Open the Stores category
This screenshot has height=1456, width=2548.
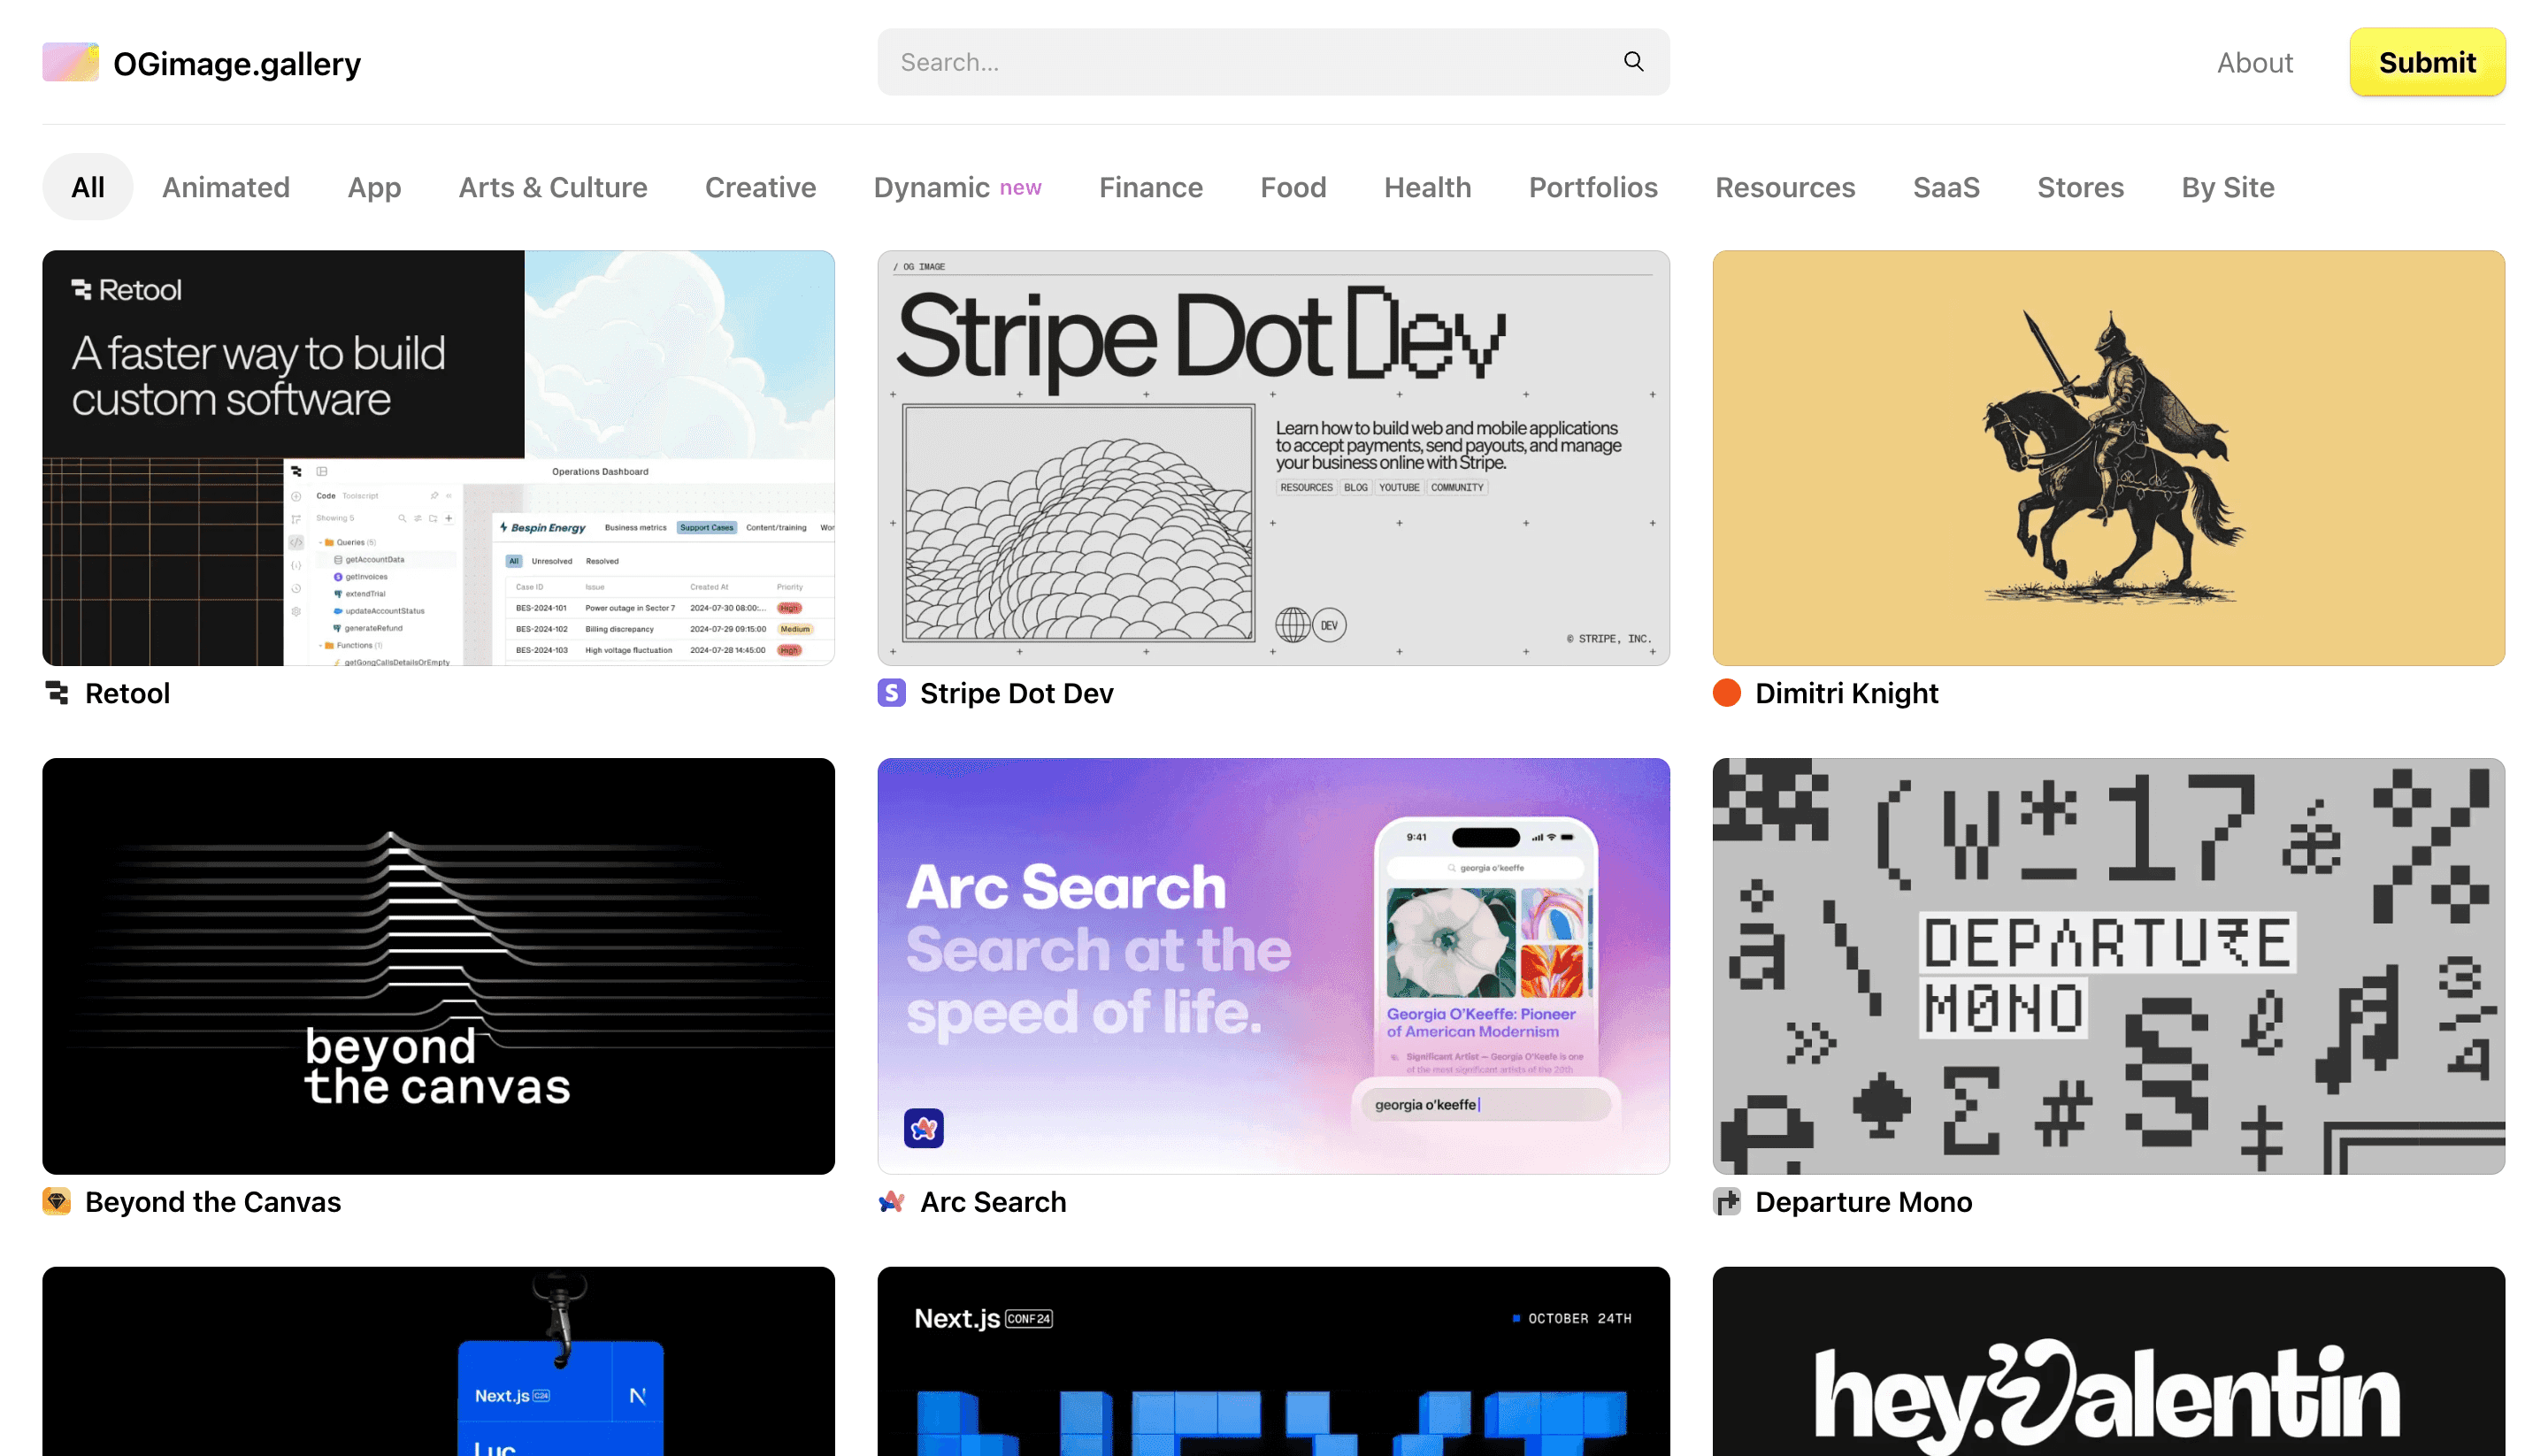tap(2080, 187)
